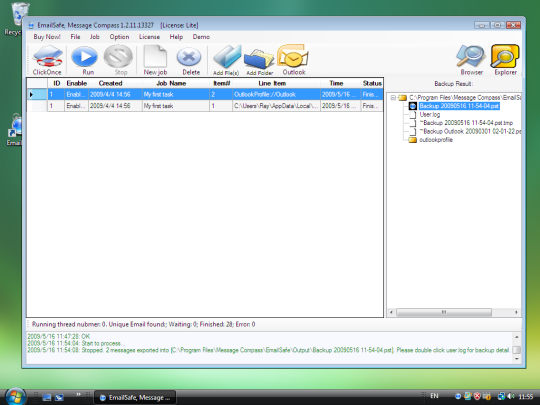The height and width of the screenshot is (405, 540).
Task: Click the volume icon in system tray
Action: click(511, 396)
